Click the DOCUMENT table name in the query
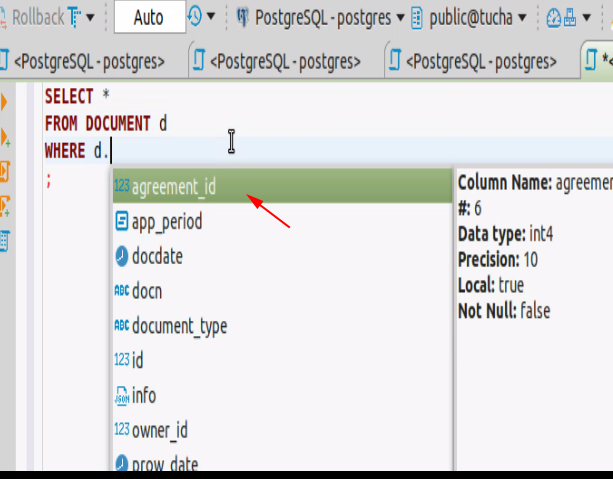613x479 pixels. click(118, 124)
